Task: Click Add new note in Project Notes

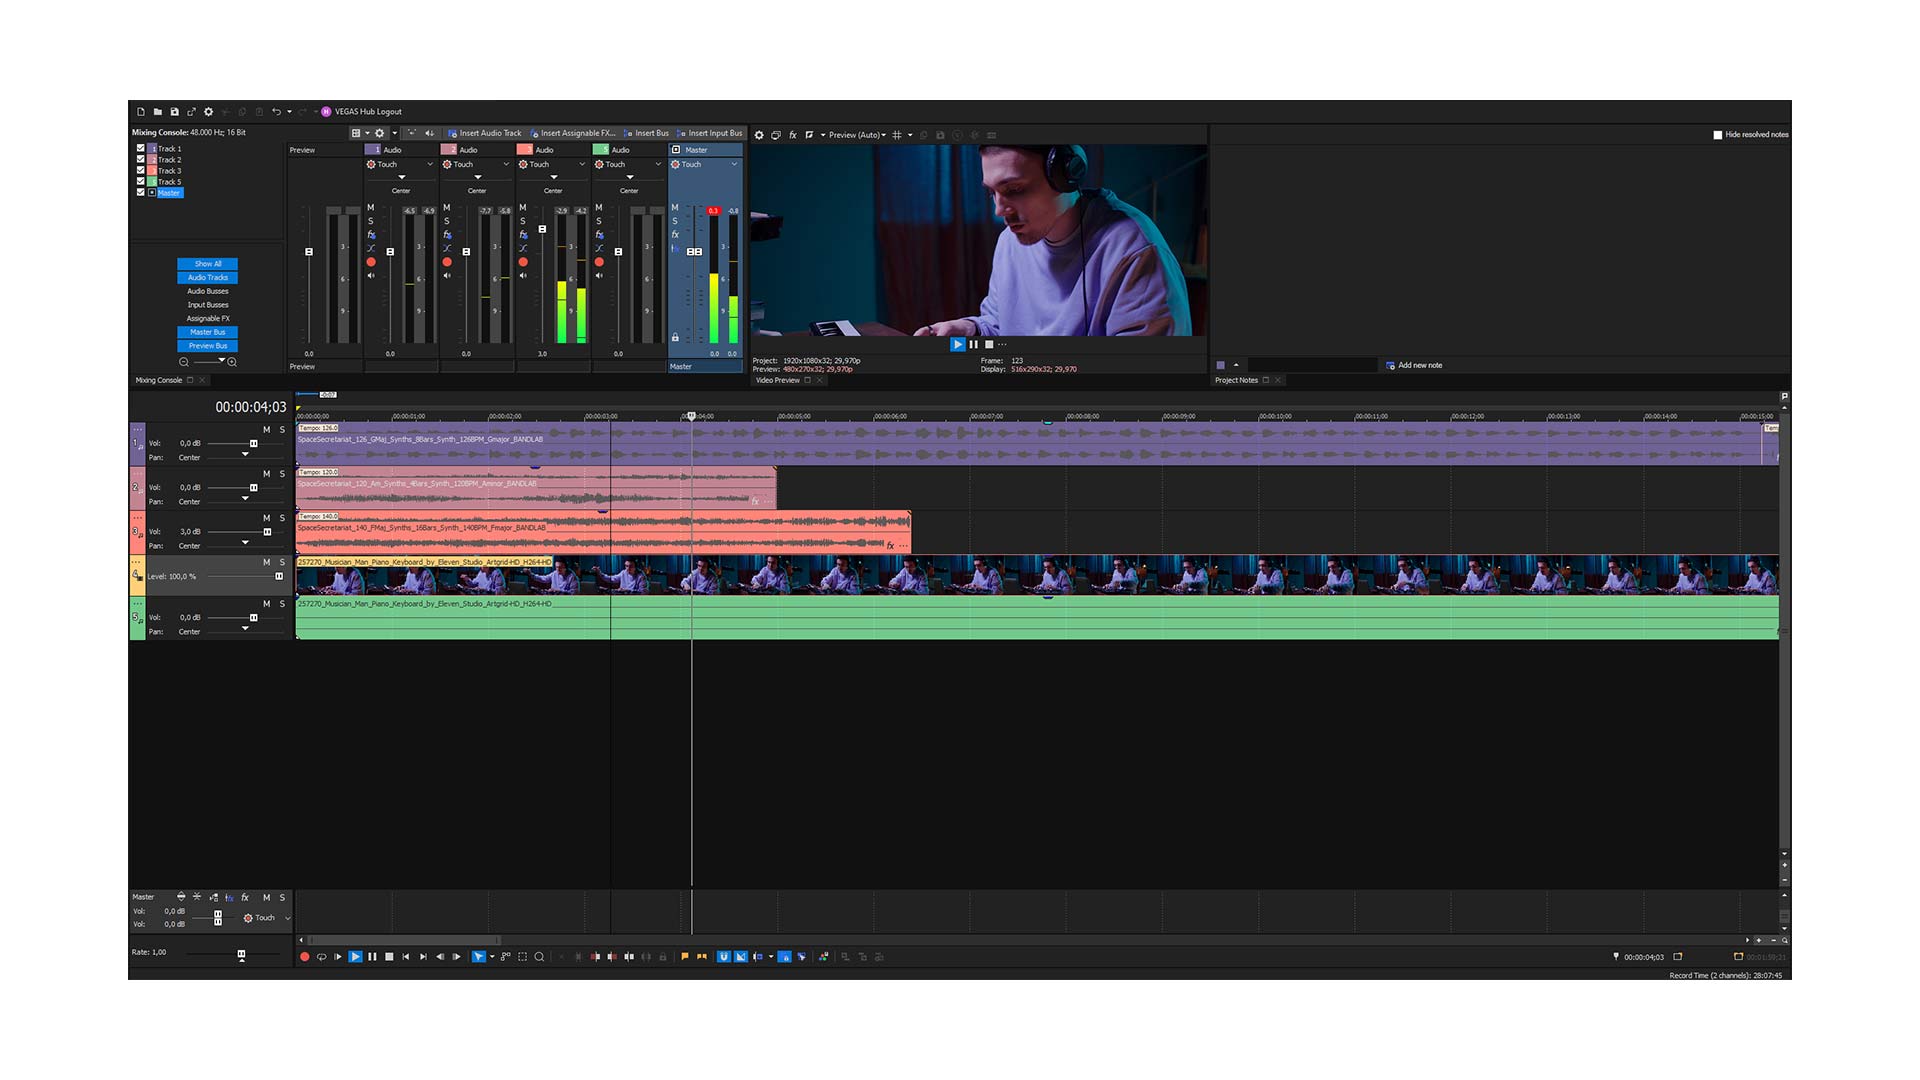Action: (x=1414, y=366)
